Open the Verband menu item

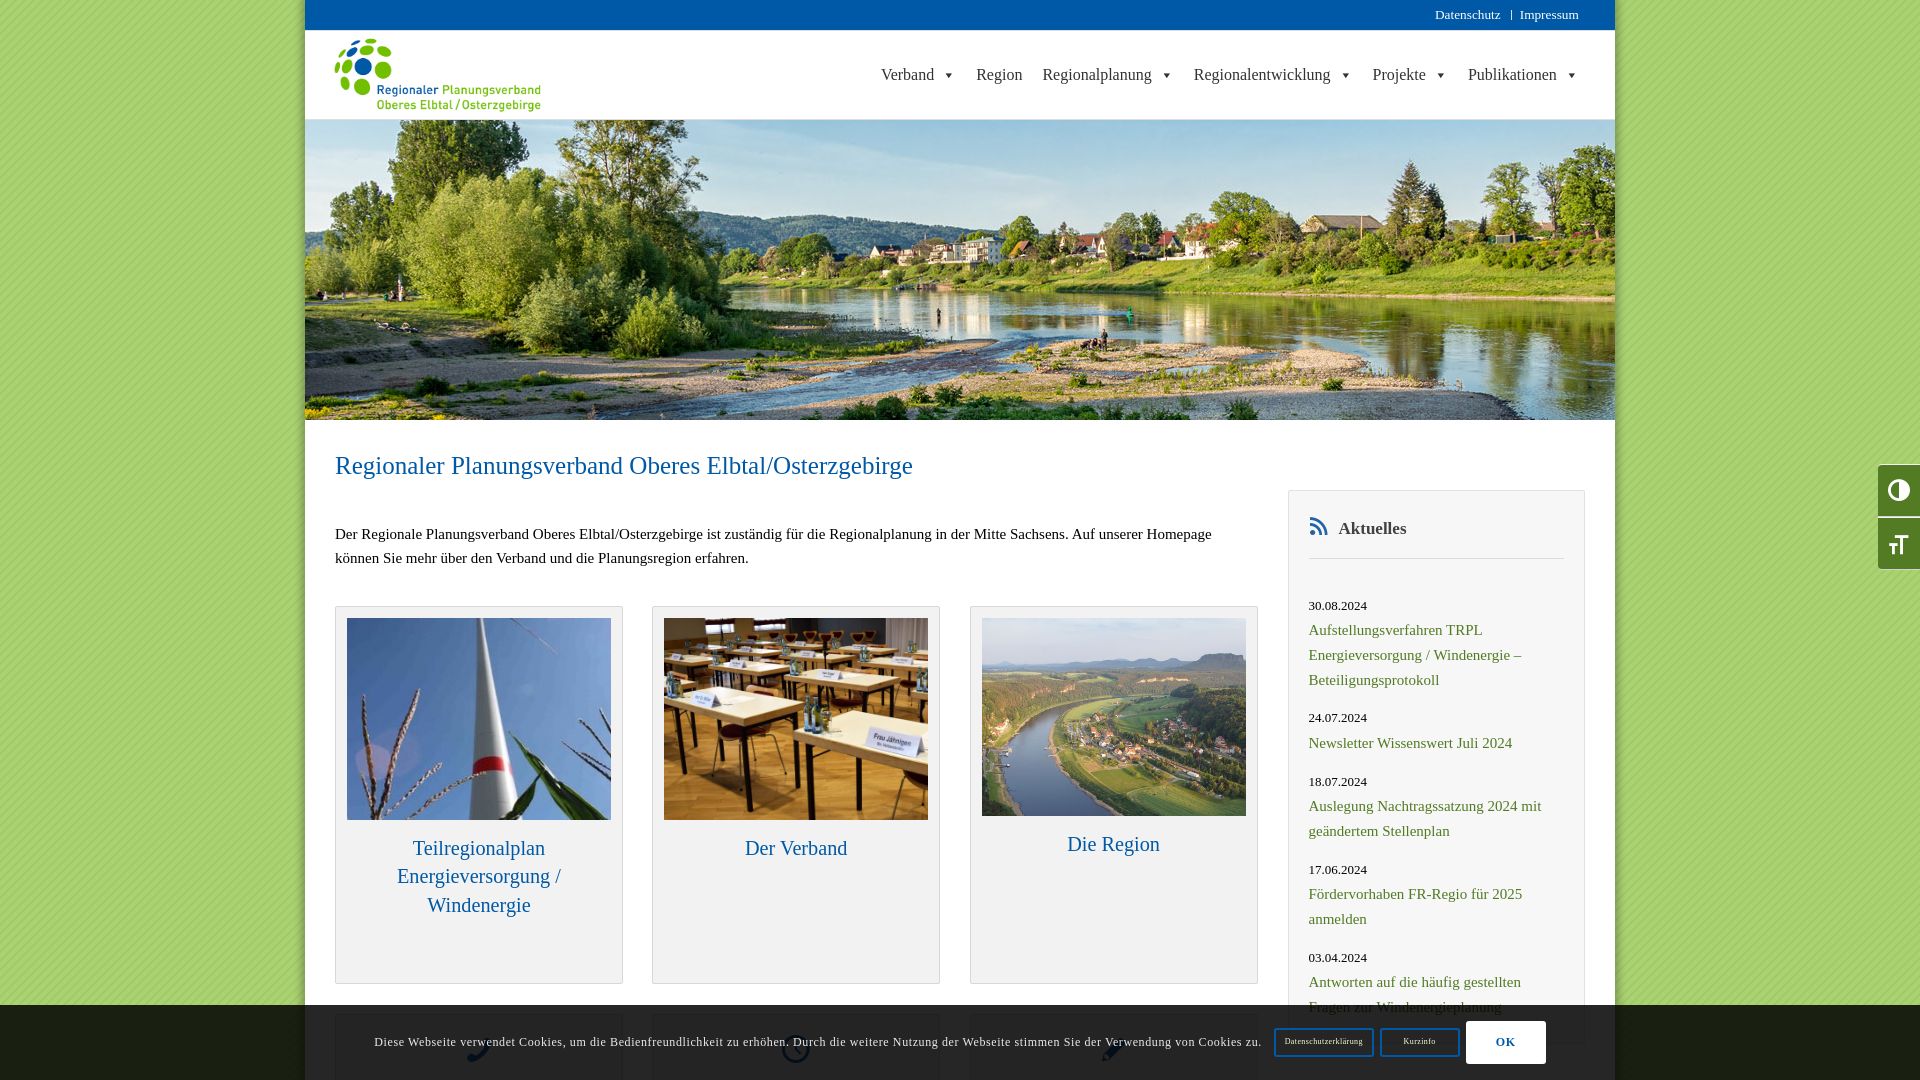click(907, 75)
